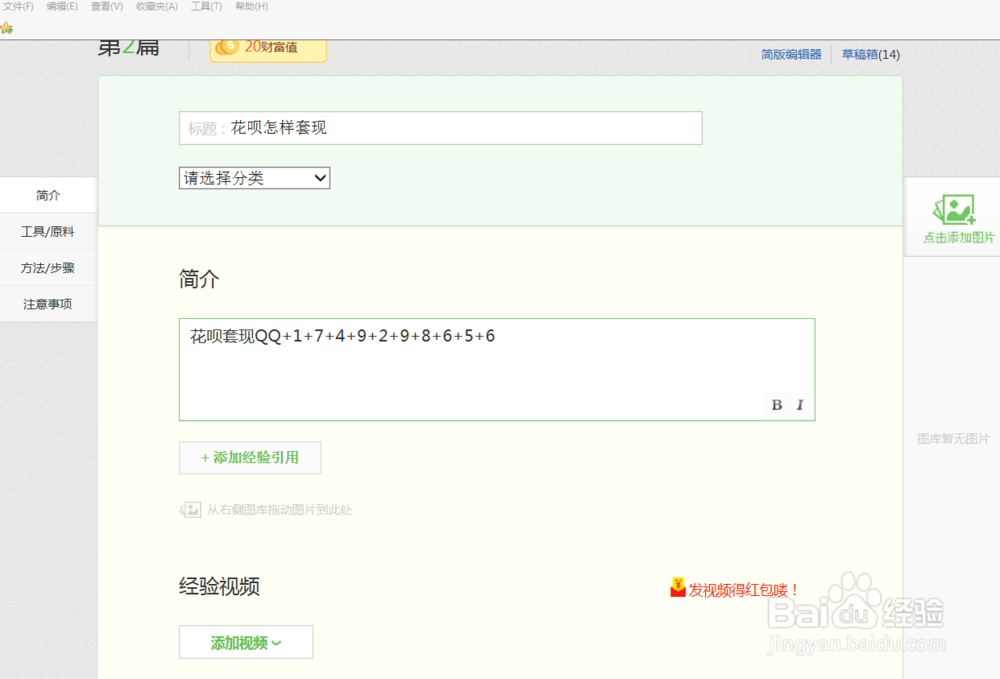This screenshot has width=1000, height=679.
Task: Open the 工具(T) menu
Action: coord(205,6)
